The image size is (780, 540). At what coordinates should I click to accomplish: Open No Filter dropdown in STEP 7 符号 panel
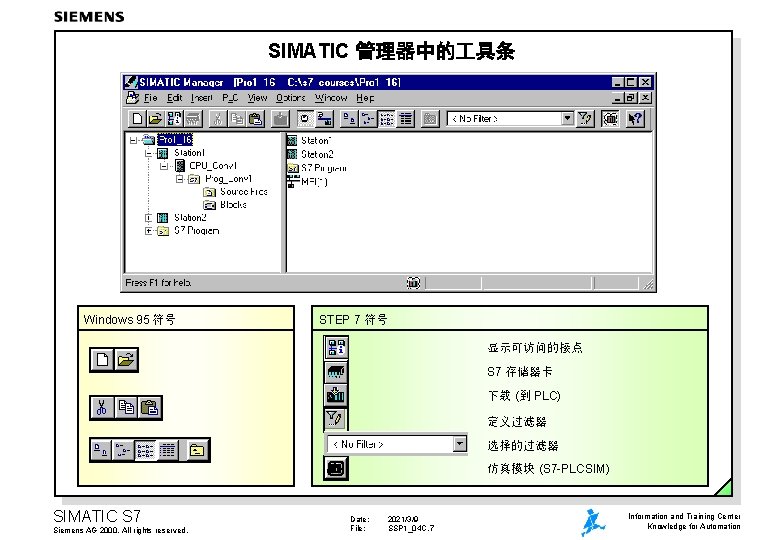[x=460, y=444]
